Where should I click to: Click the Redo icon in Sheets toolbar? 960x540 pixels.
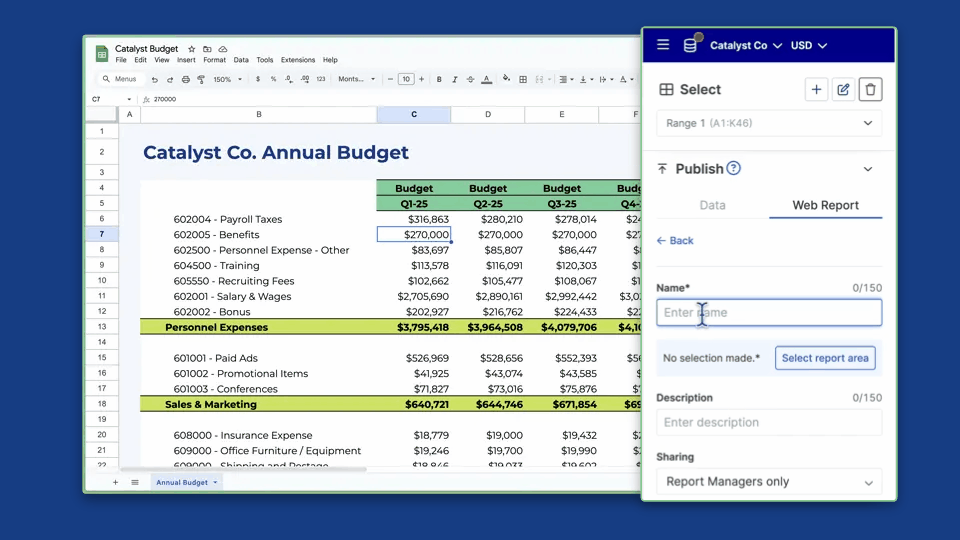(x=170, y=79)
